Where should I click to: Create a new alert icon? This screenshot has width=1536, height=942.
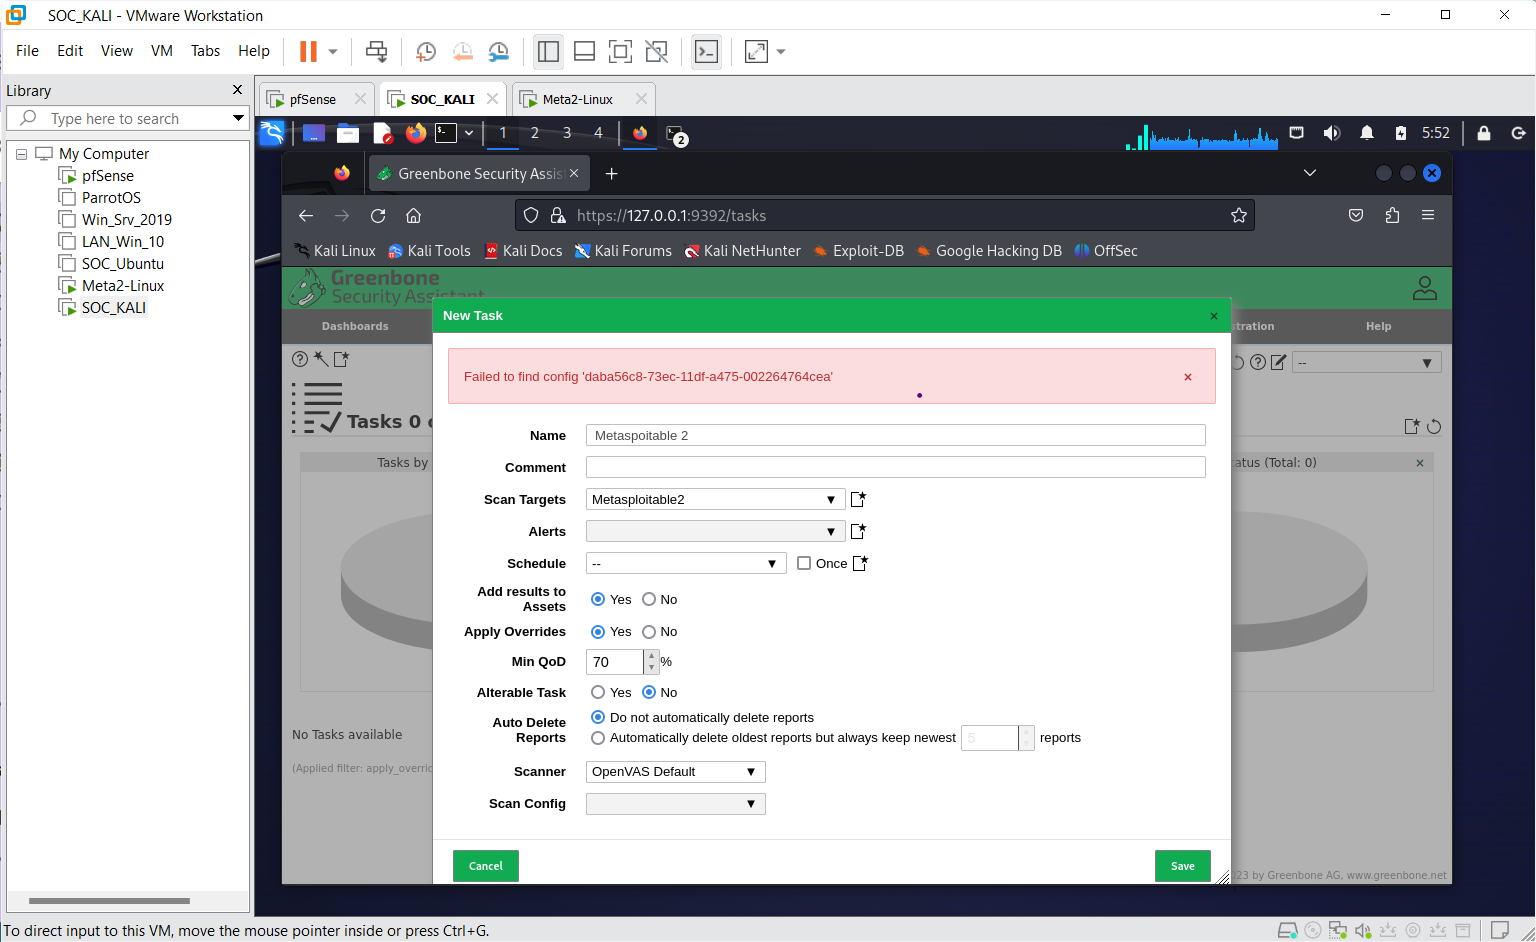click(858, 531)
